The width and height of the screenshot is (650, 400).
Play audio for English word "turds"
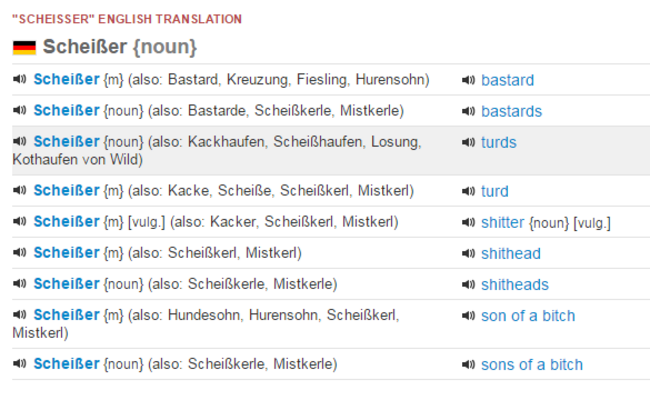point(468,142)
